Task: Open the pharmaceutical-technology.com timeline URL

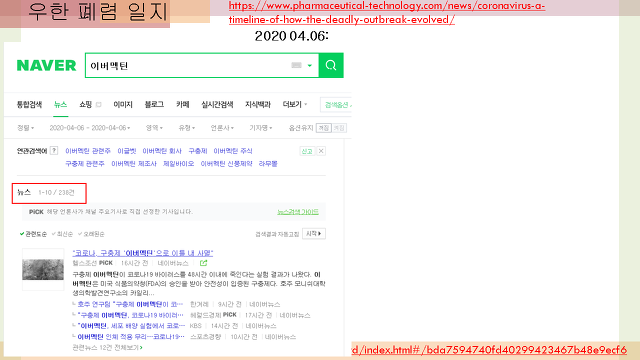Action: coord(387,13)
